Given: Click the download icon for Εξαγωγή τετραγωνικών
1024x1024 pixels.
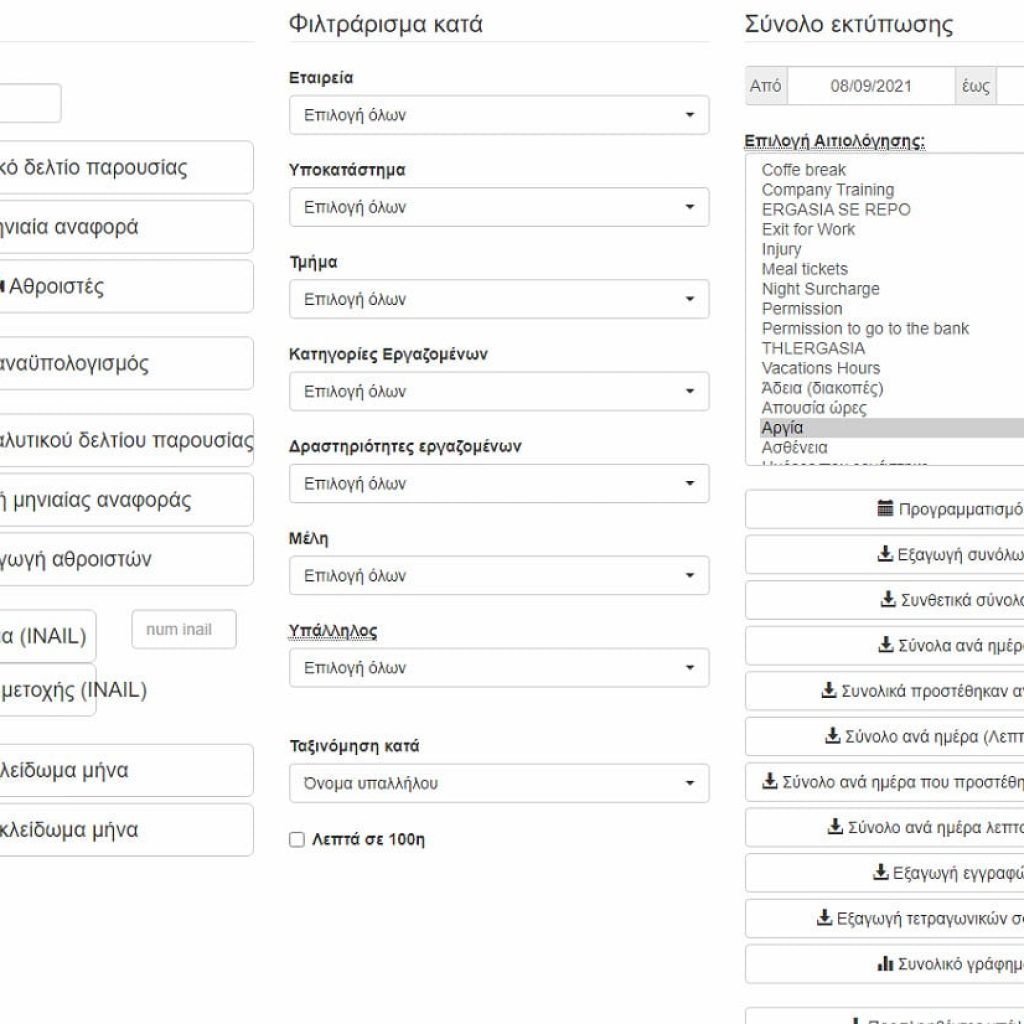Looking at the screenshot, I should tap(824, 918).
